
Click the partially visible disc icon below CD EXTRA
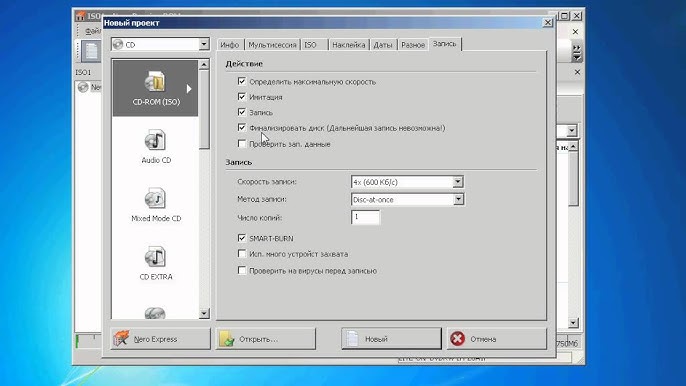coord(155,312)
